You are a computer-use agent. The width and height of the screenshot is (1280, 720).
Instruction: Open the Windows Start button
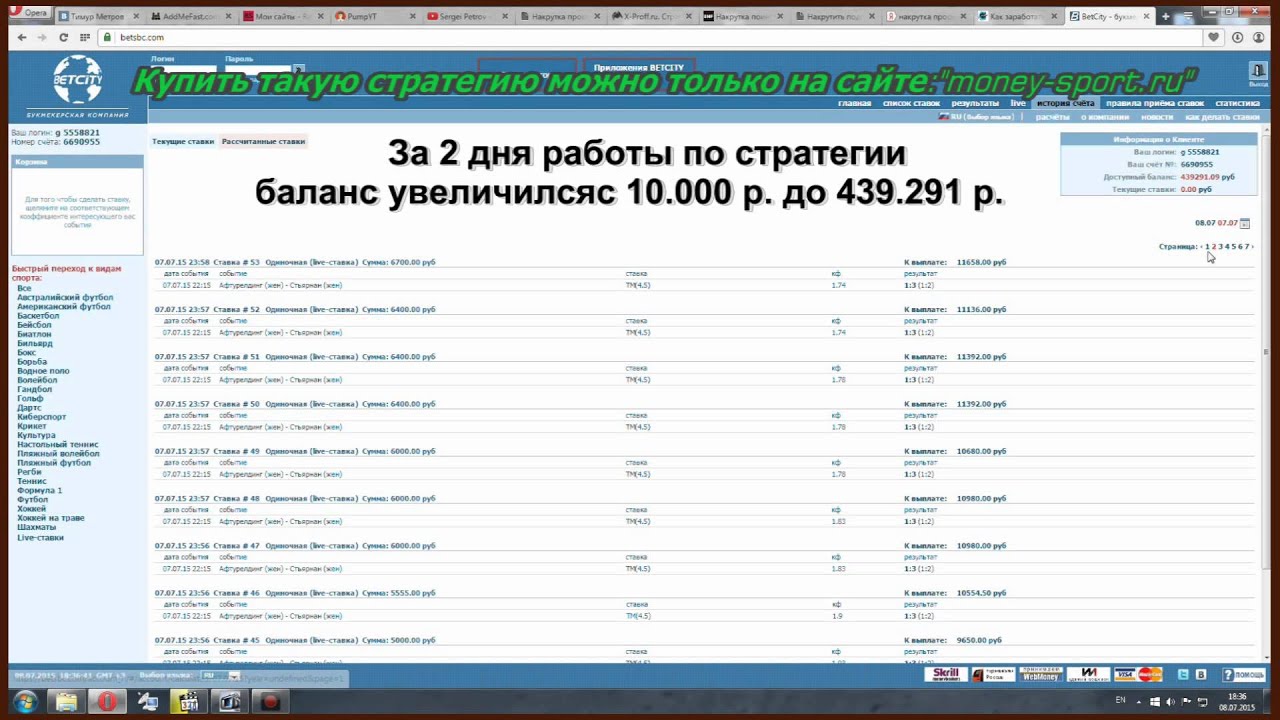tap(24, 702)
